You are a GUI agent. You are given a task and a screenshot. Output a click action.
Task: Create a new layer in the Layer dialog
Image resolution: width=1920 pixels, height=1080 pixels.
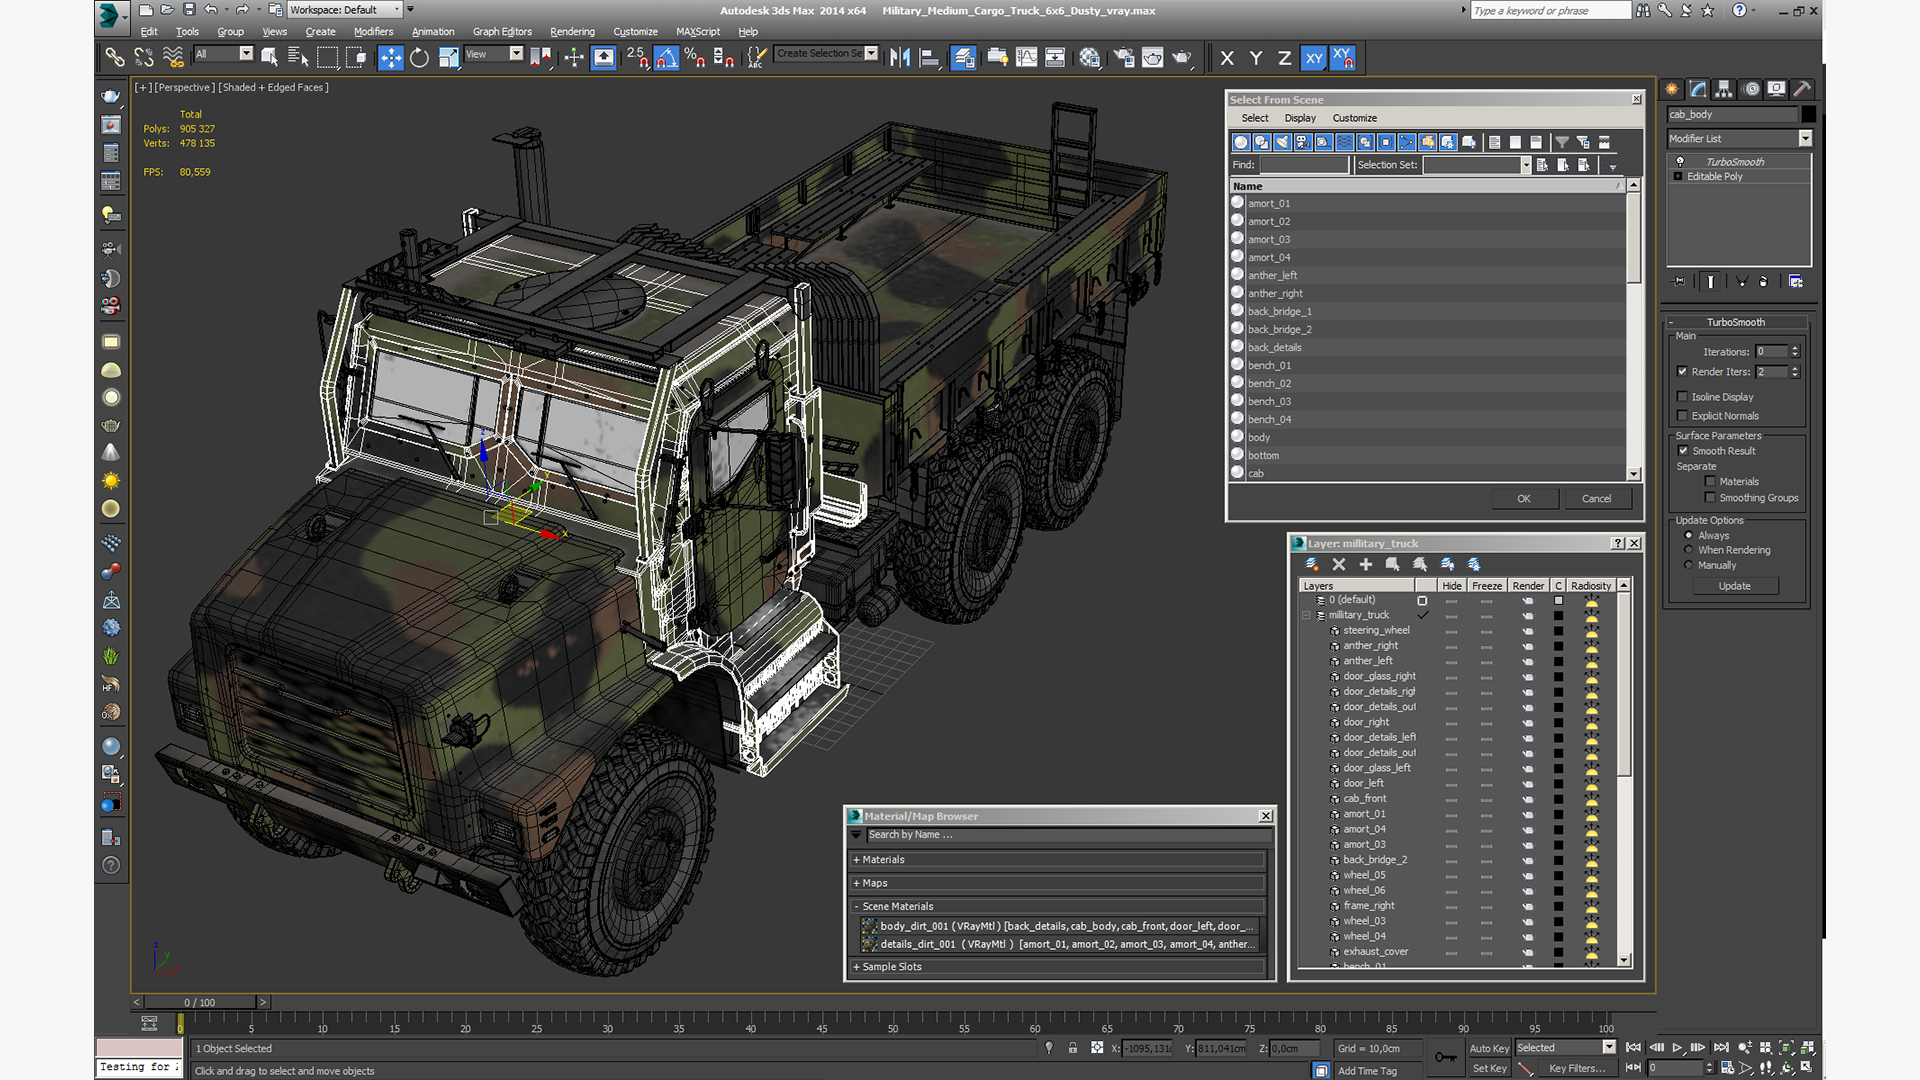coord(1312,565)
